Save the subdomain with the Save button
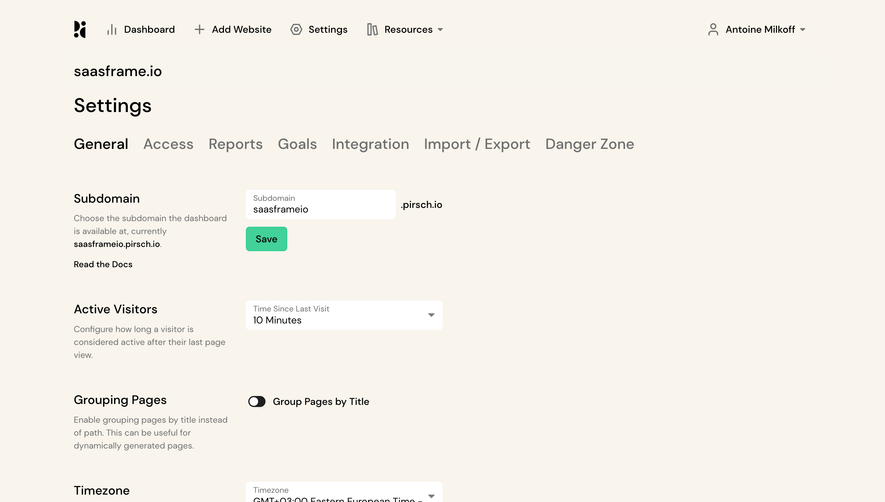The image size is (885, 502). point(266,239)
